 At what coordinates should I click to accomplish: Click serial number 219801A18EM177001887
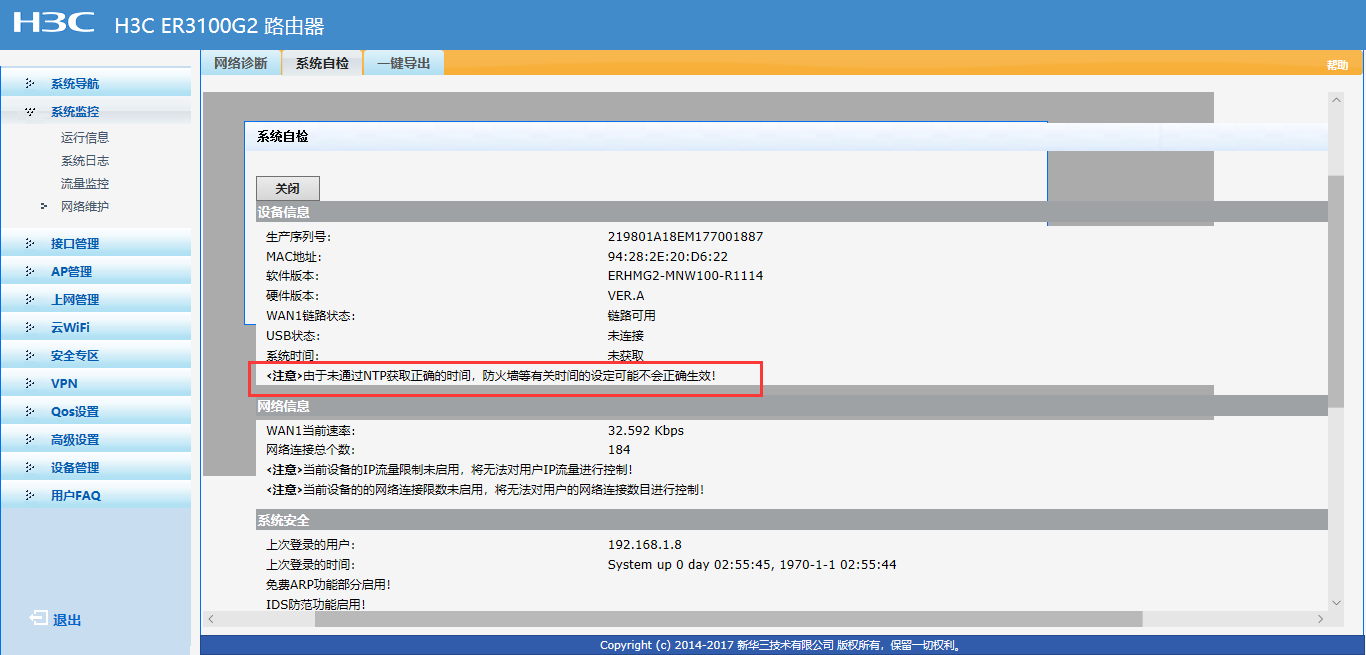coord(686,237)
